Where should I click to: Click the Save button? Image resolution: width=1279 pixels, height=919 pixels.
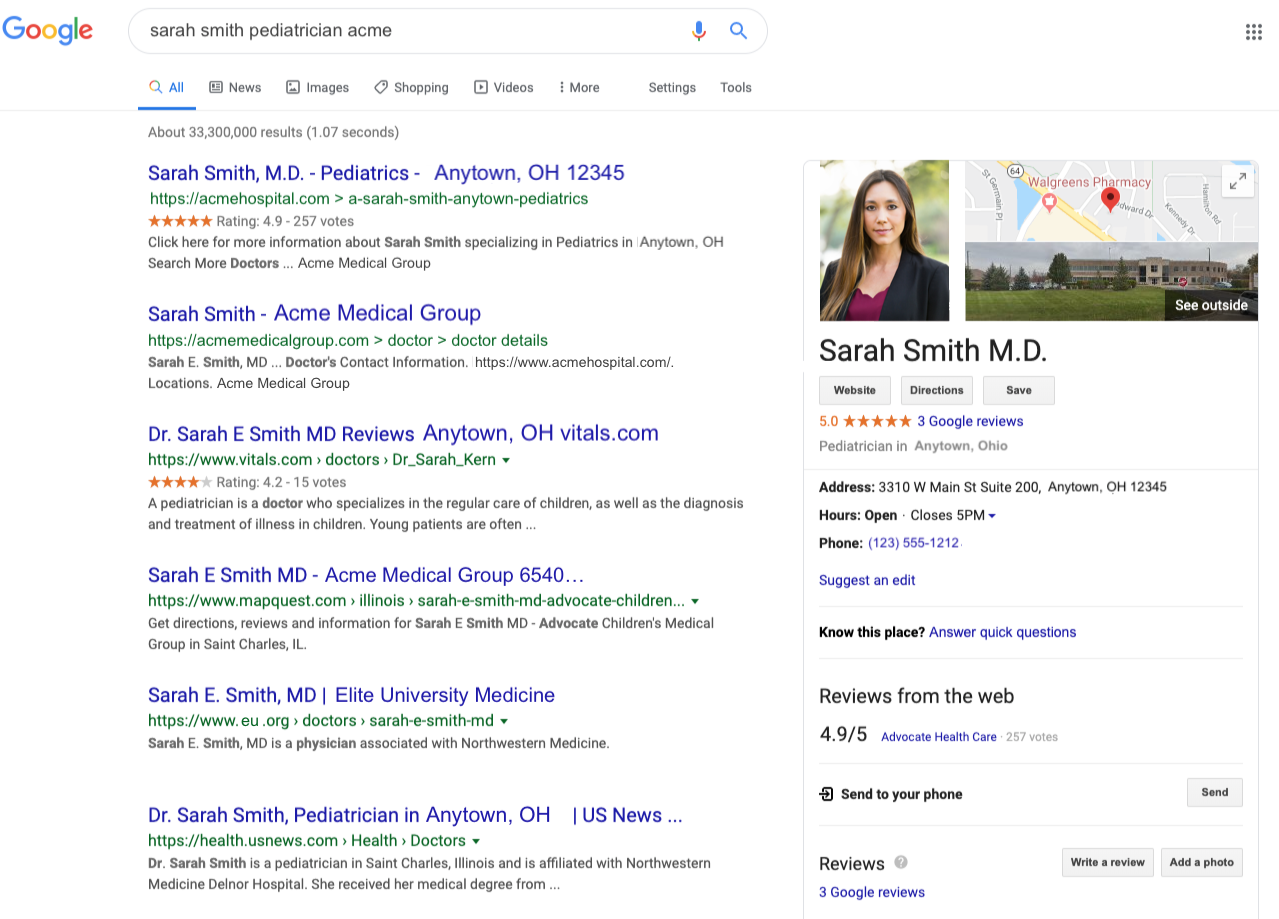(x=1019, y=390)
